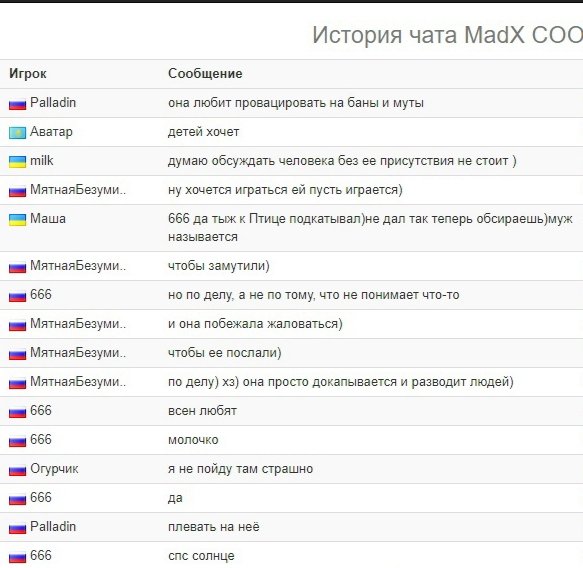Click Russian flag icon in first Palladin row
583x568 pixels.
17,104
